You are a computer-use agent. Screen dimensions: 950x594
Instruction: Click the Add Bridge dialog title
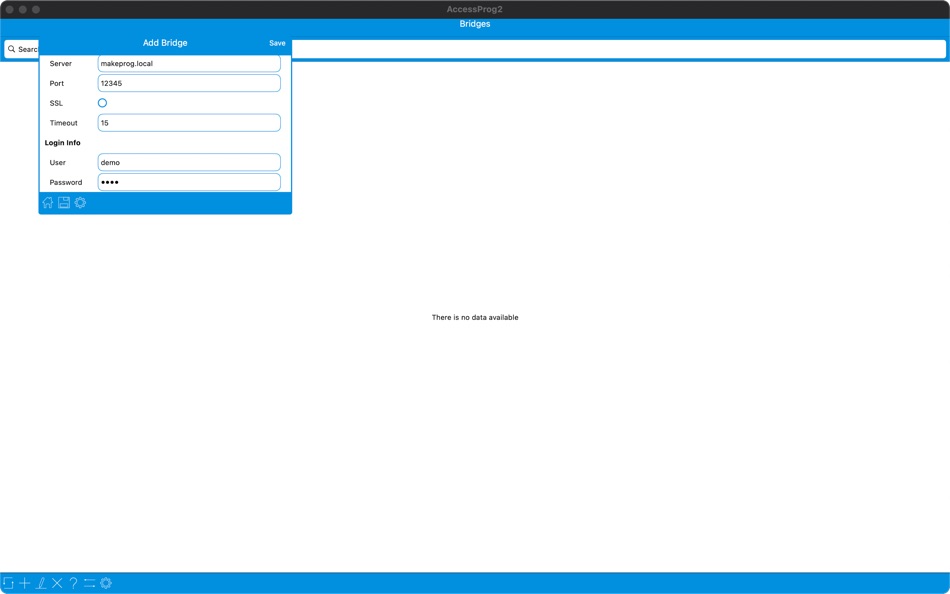165,43
